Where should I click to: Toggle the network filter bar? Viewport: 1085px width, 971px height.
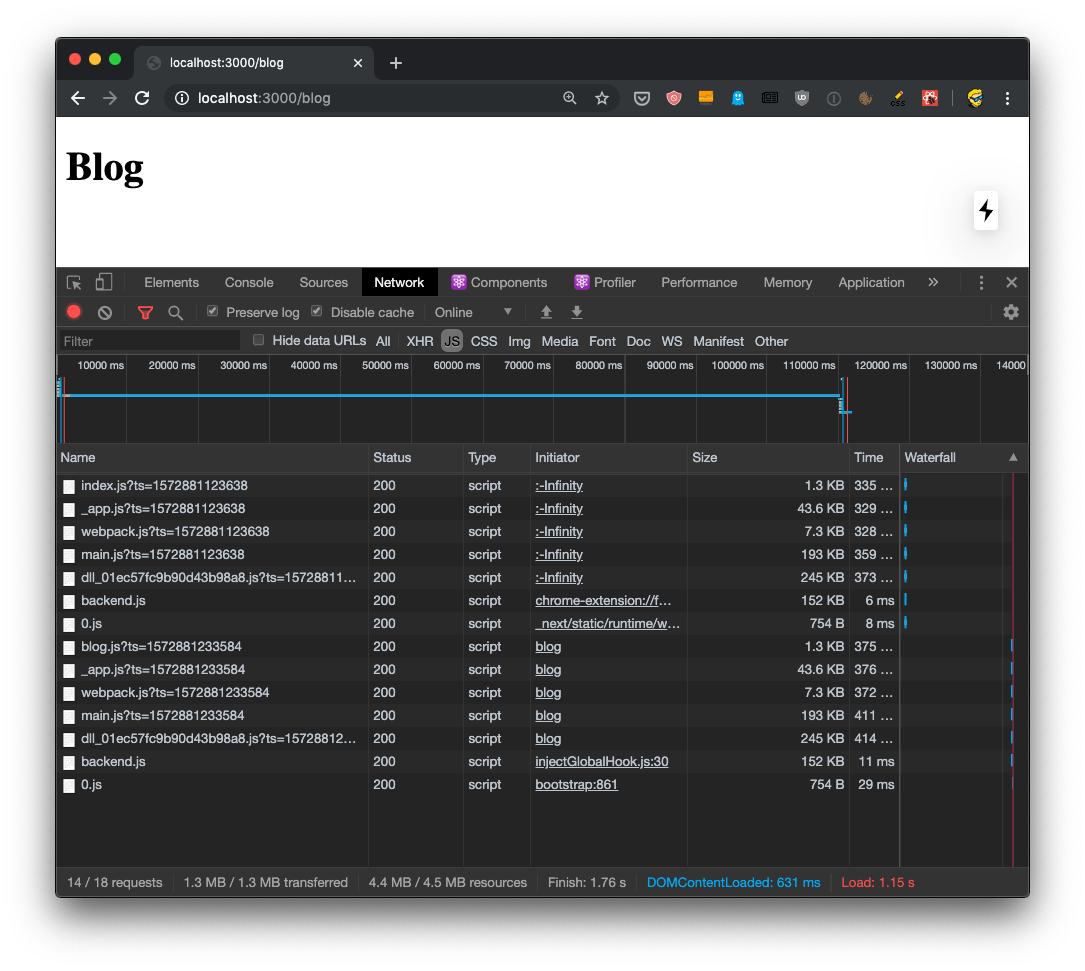click(x=145, y=312)
